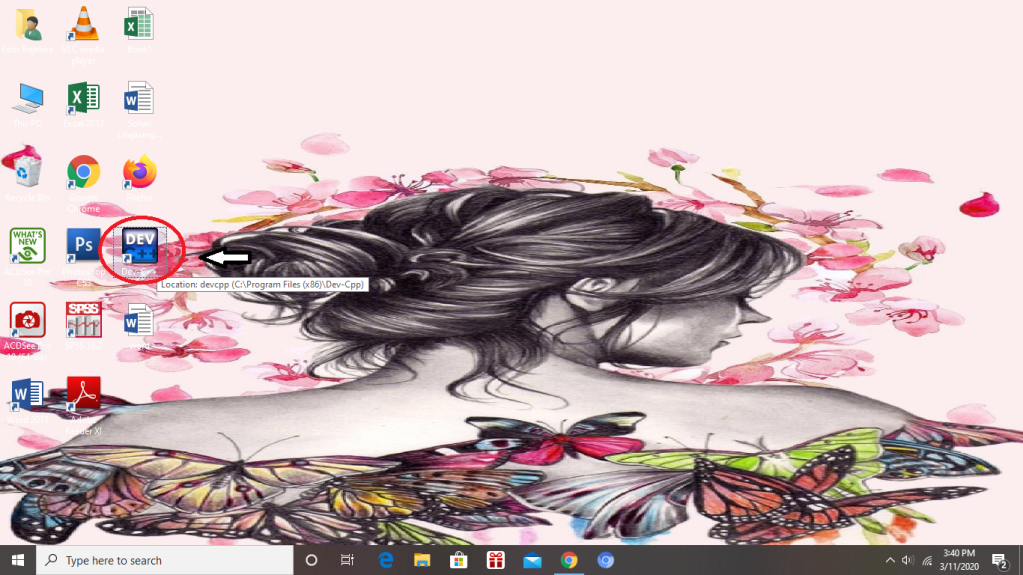Open the Action Center notifications

click(x=998, y=560)
